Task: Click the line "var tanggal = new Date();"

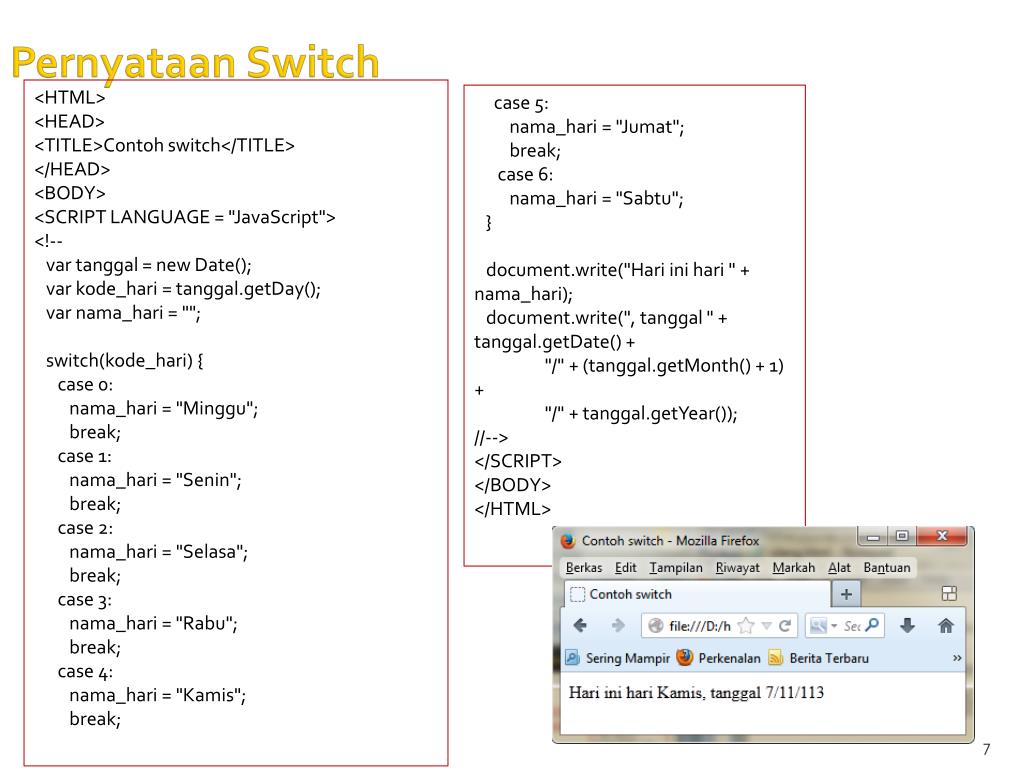Action: pos(148,265)
